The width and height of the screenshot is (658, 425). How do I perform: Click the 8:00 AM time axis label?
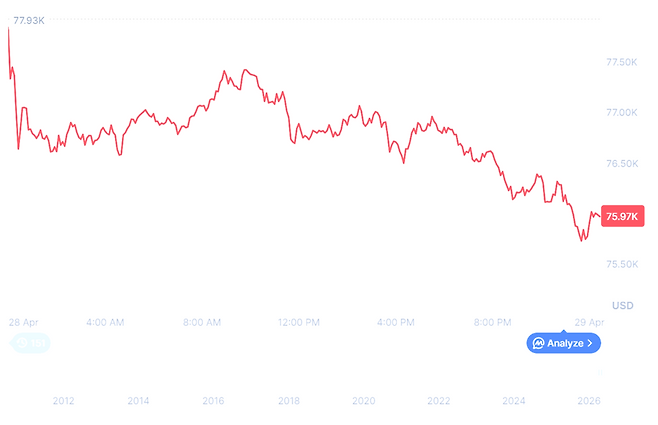pos(202,322)
